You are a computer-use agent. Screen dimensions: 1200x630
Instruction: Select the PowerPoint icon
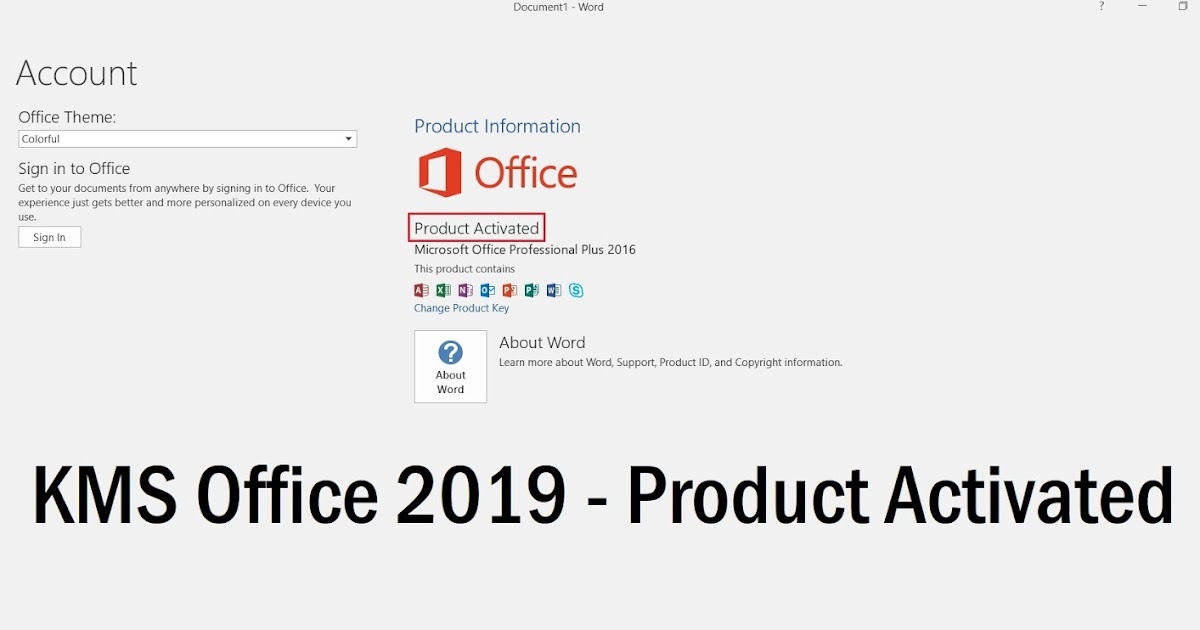509,290
